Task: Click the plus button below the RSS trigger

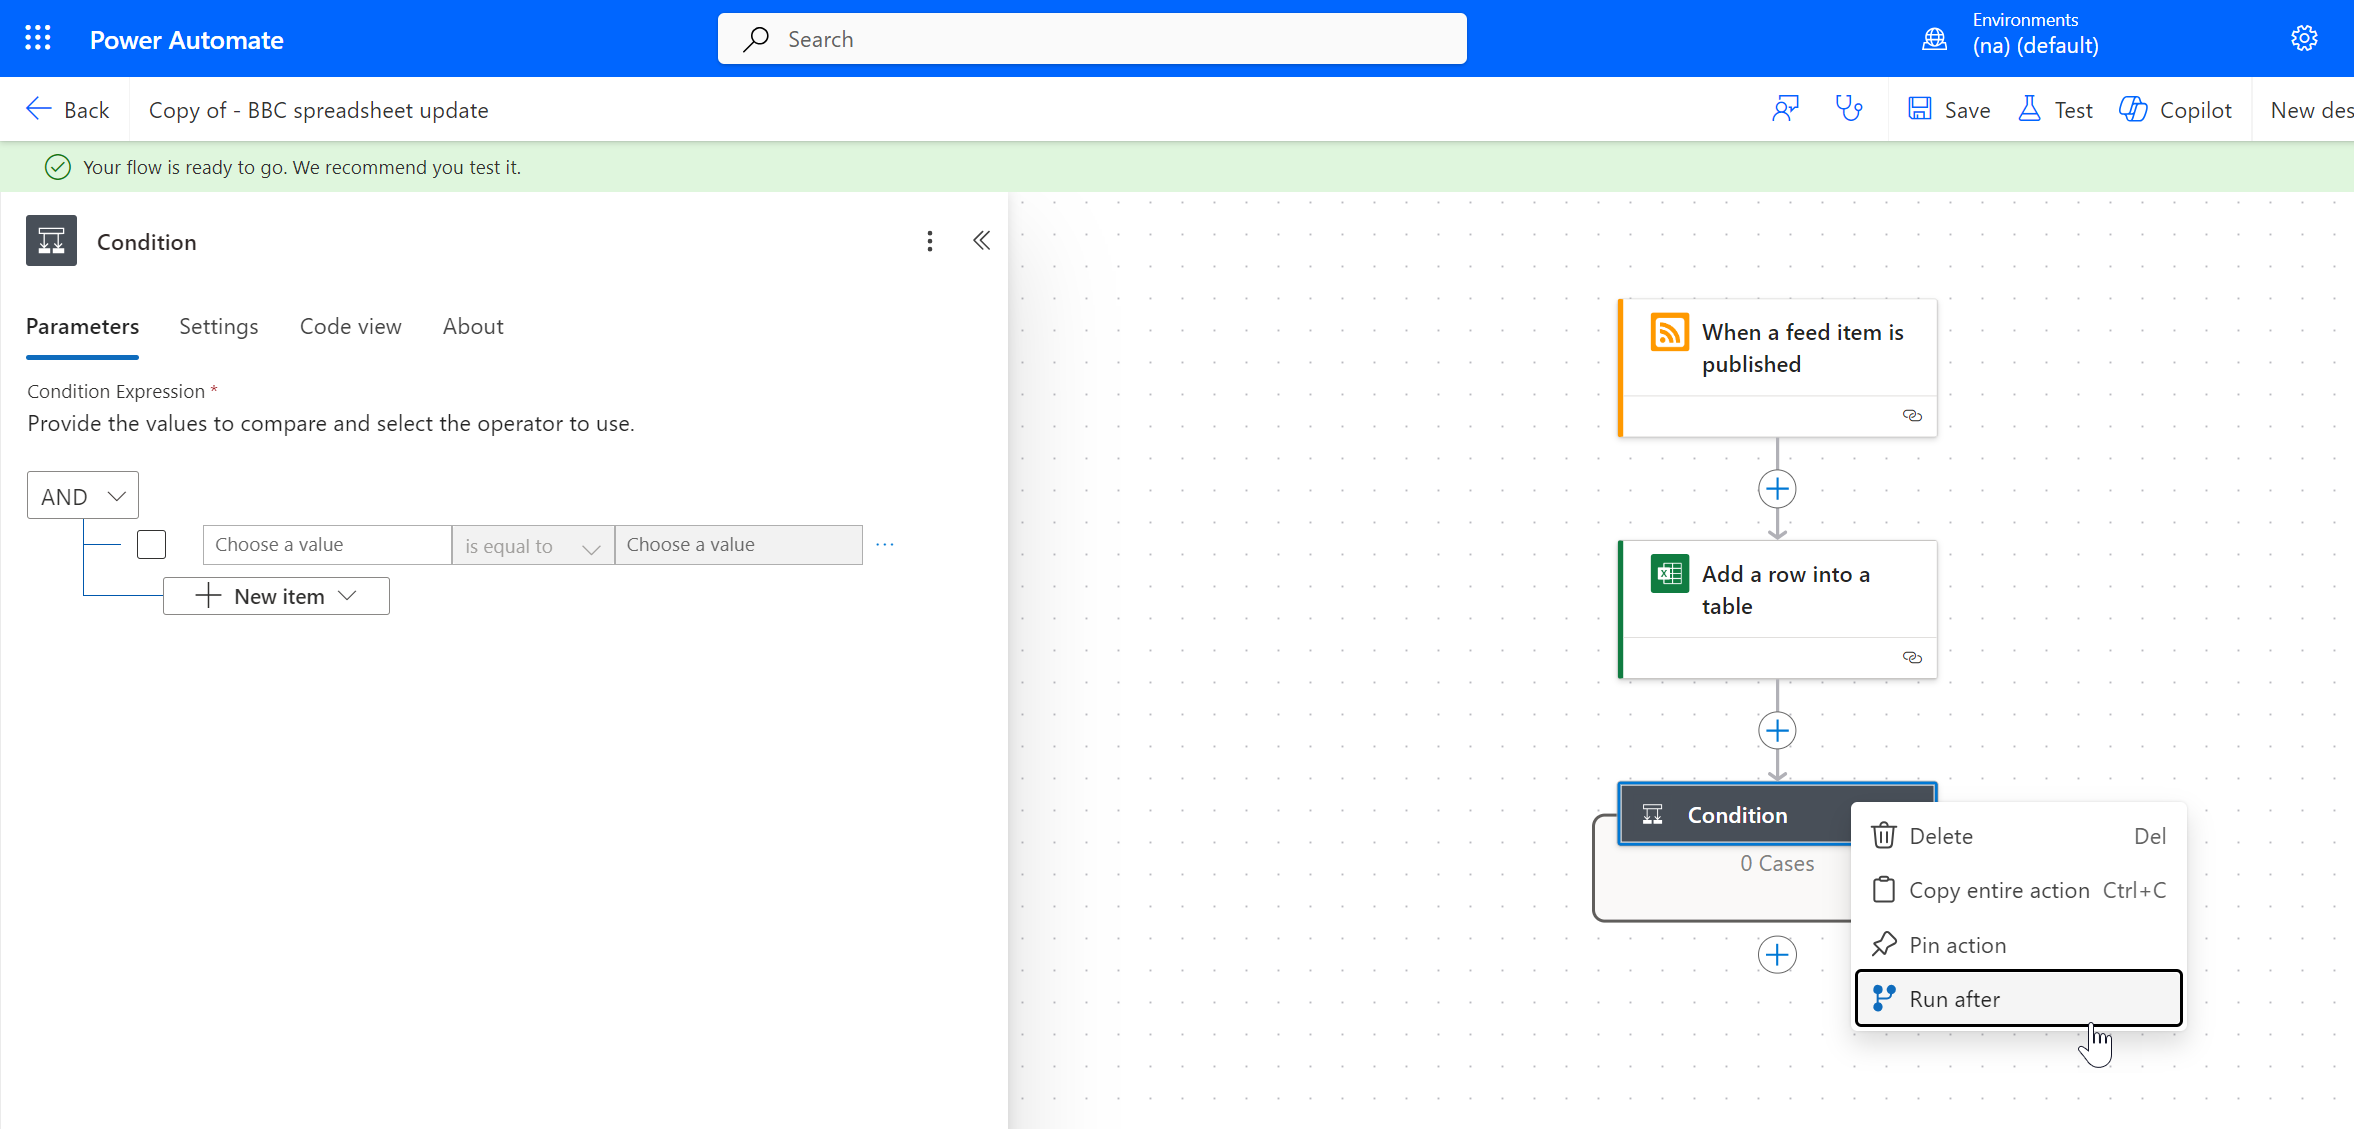Action: (1776, 489)
